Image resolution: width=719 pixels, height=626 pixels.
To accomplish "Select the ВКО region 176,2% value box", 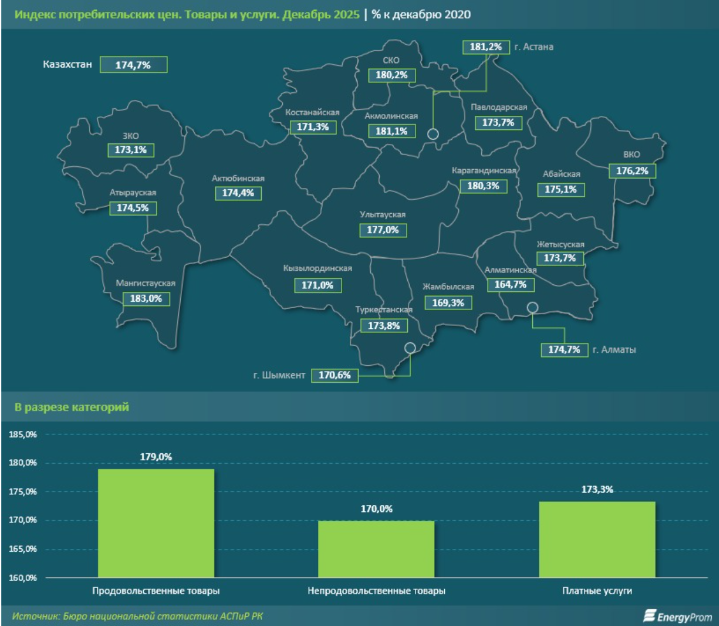I will pos(632,171).
